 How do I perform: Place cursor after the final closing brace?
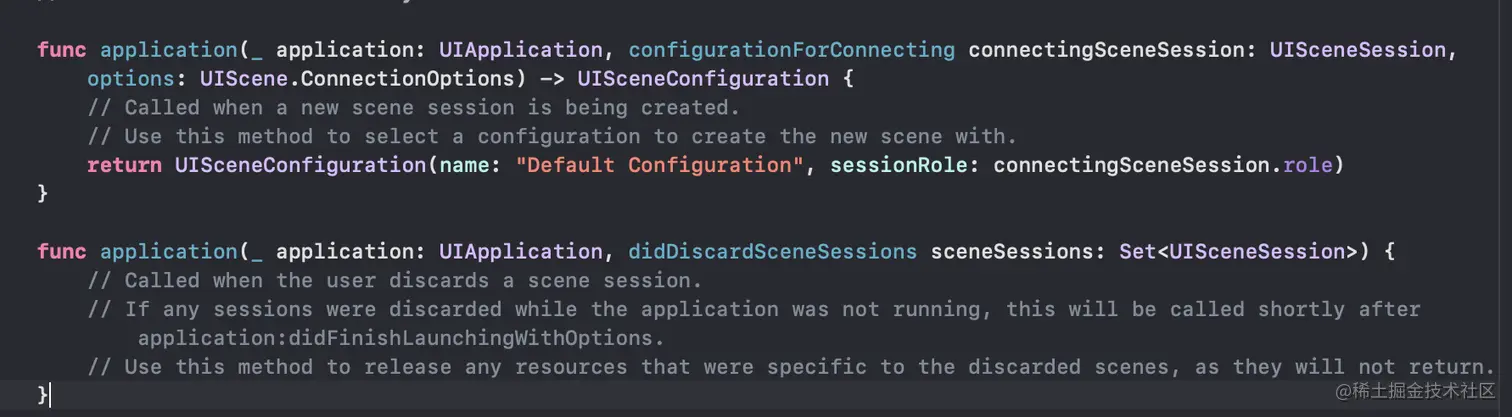[x=47, y=396]
